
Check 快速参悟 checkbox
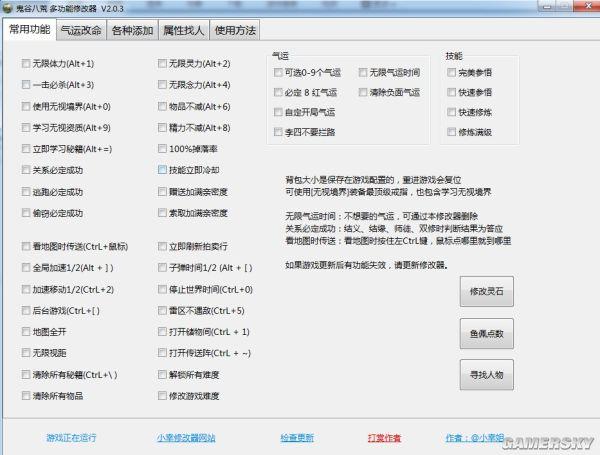[x=452, y=92]
